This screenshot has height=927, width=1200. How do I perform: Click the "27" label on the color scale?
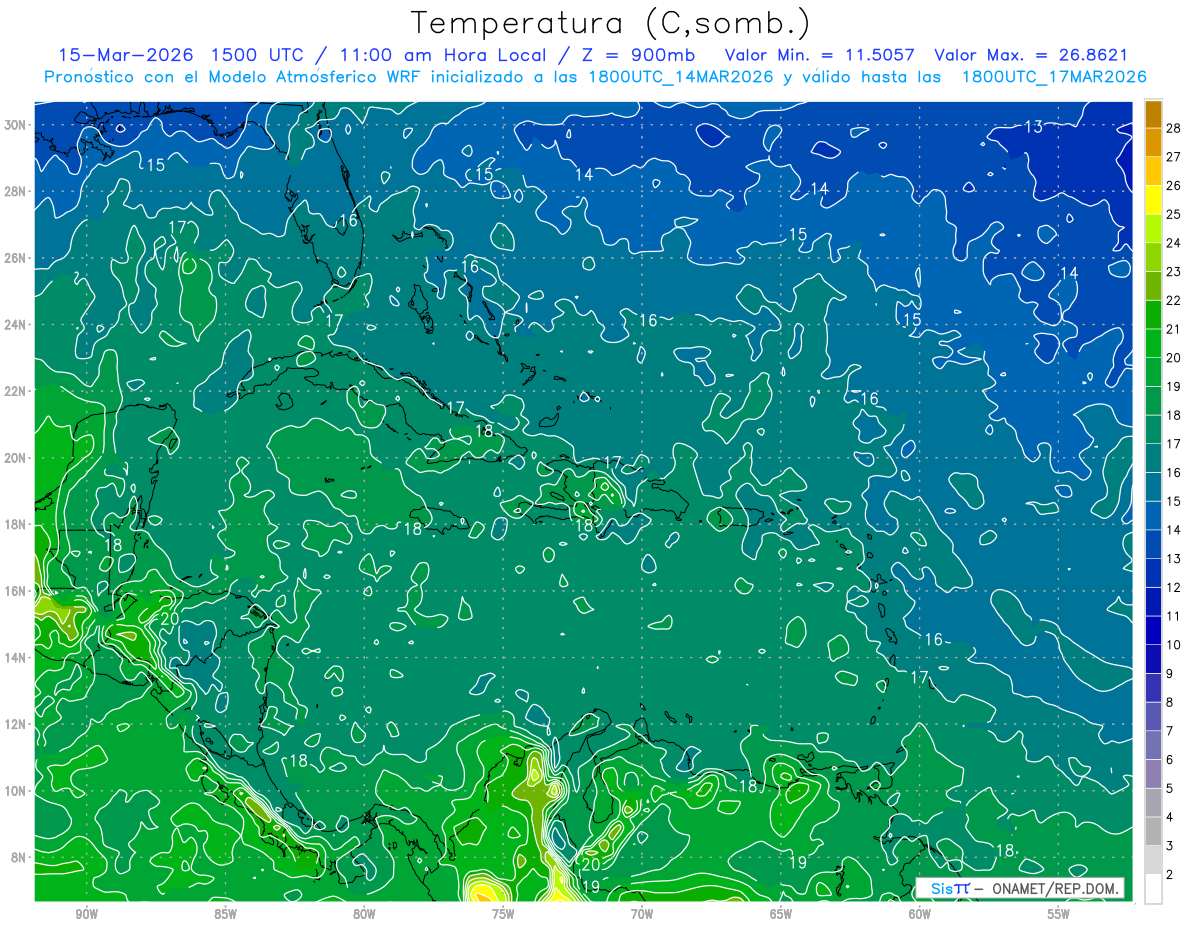[x=1174, y=157]
